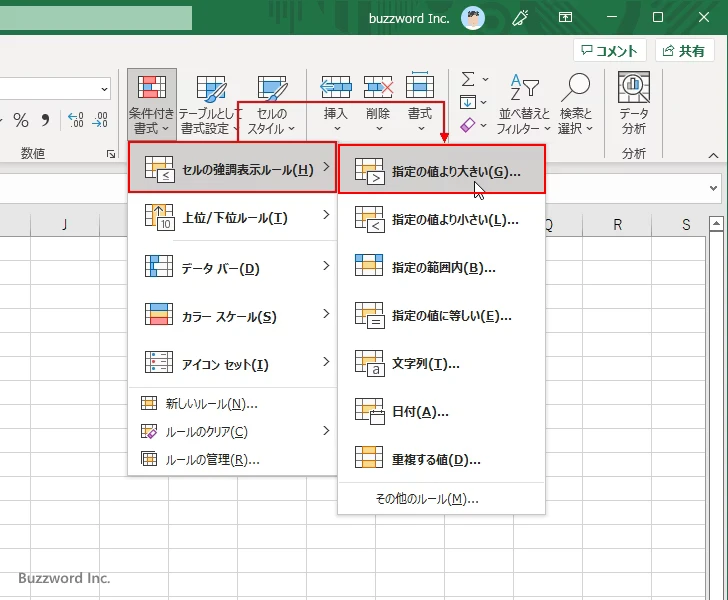
Task: Expand the formula bar chevron
Action: 713,187
